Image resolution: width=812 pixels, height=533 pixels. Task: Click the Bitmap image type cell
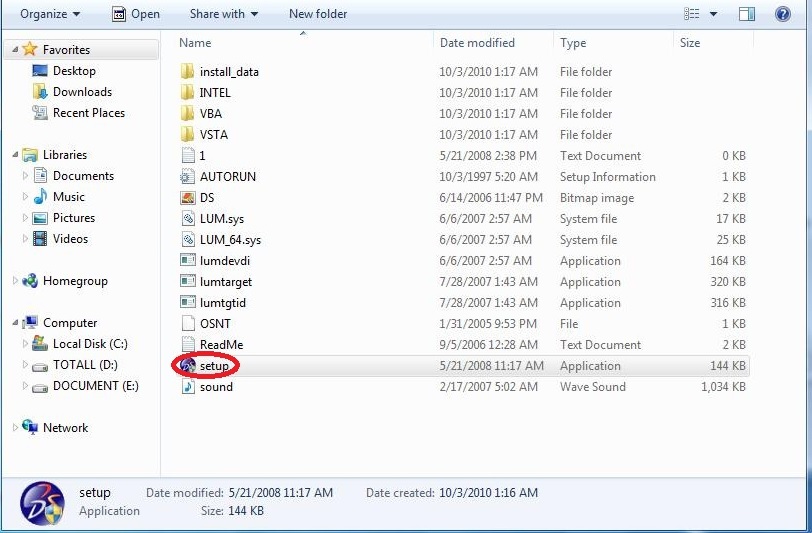[x=597, y=197]
